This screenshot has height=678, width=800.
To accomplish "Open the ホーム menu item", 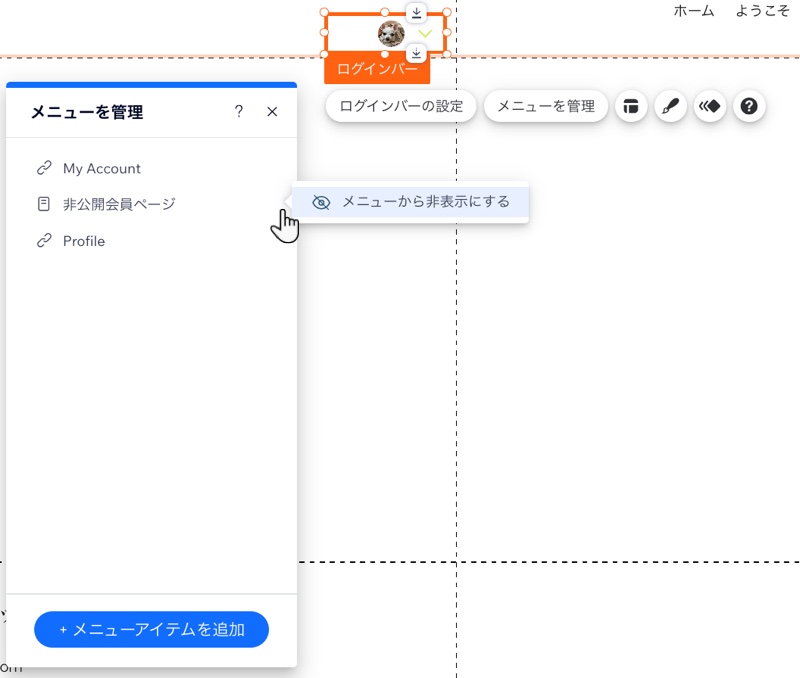I will (x=694, y=11).
